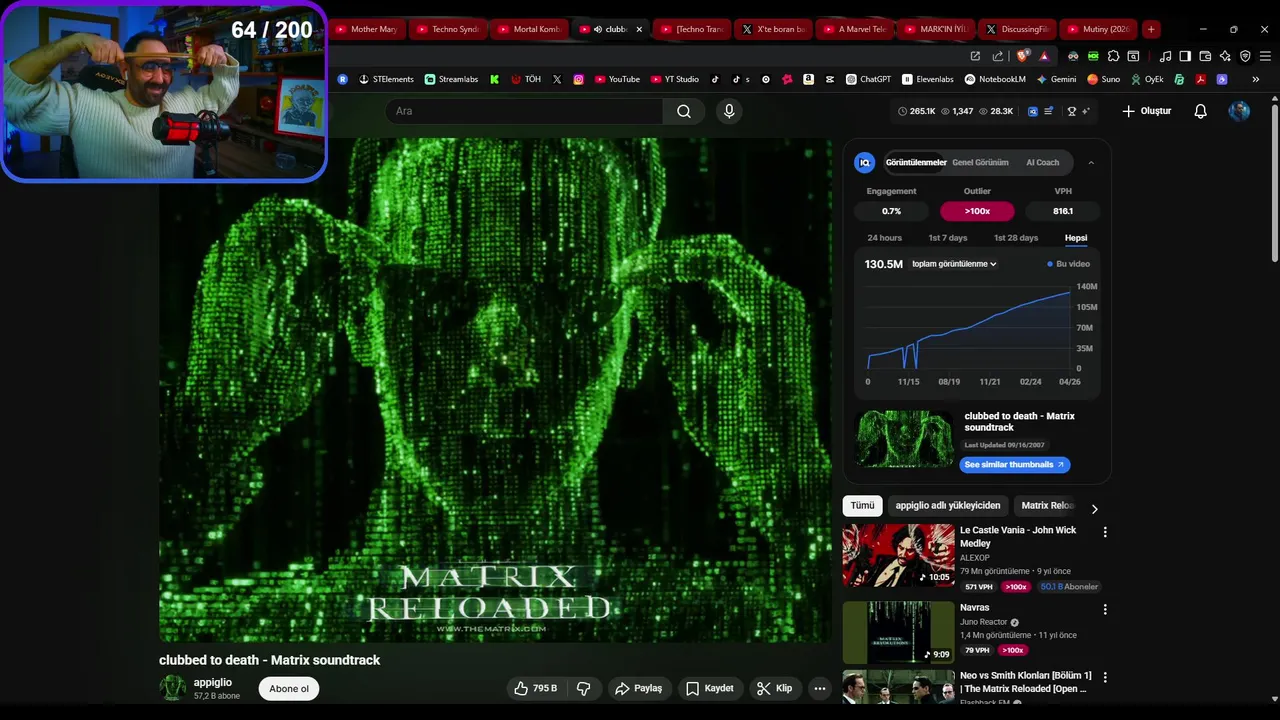Switch to the Genel Görünüm tab

[980, 162]
